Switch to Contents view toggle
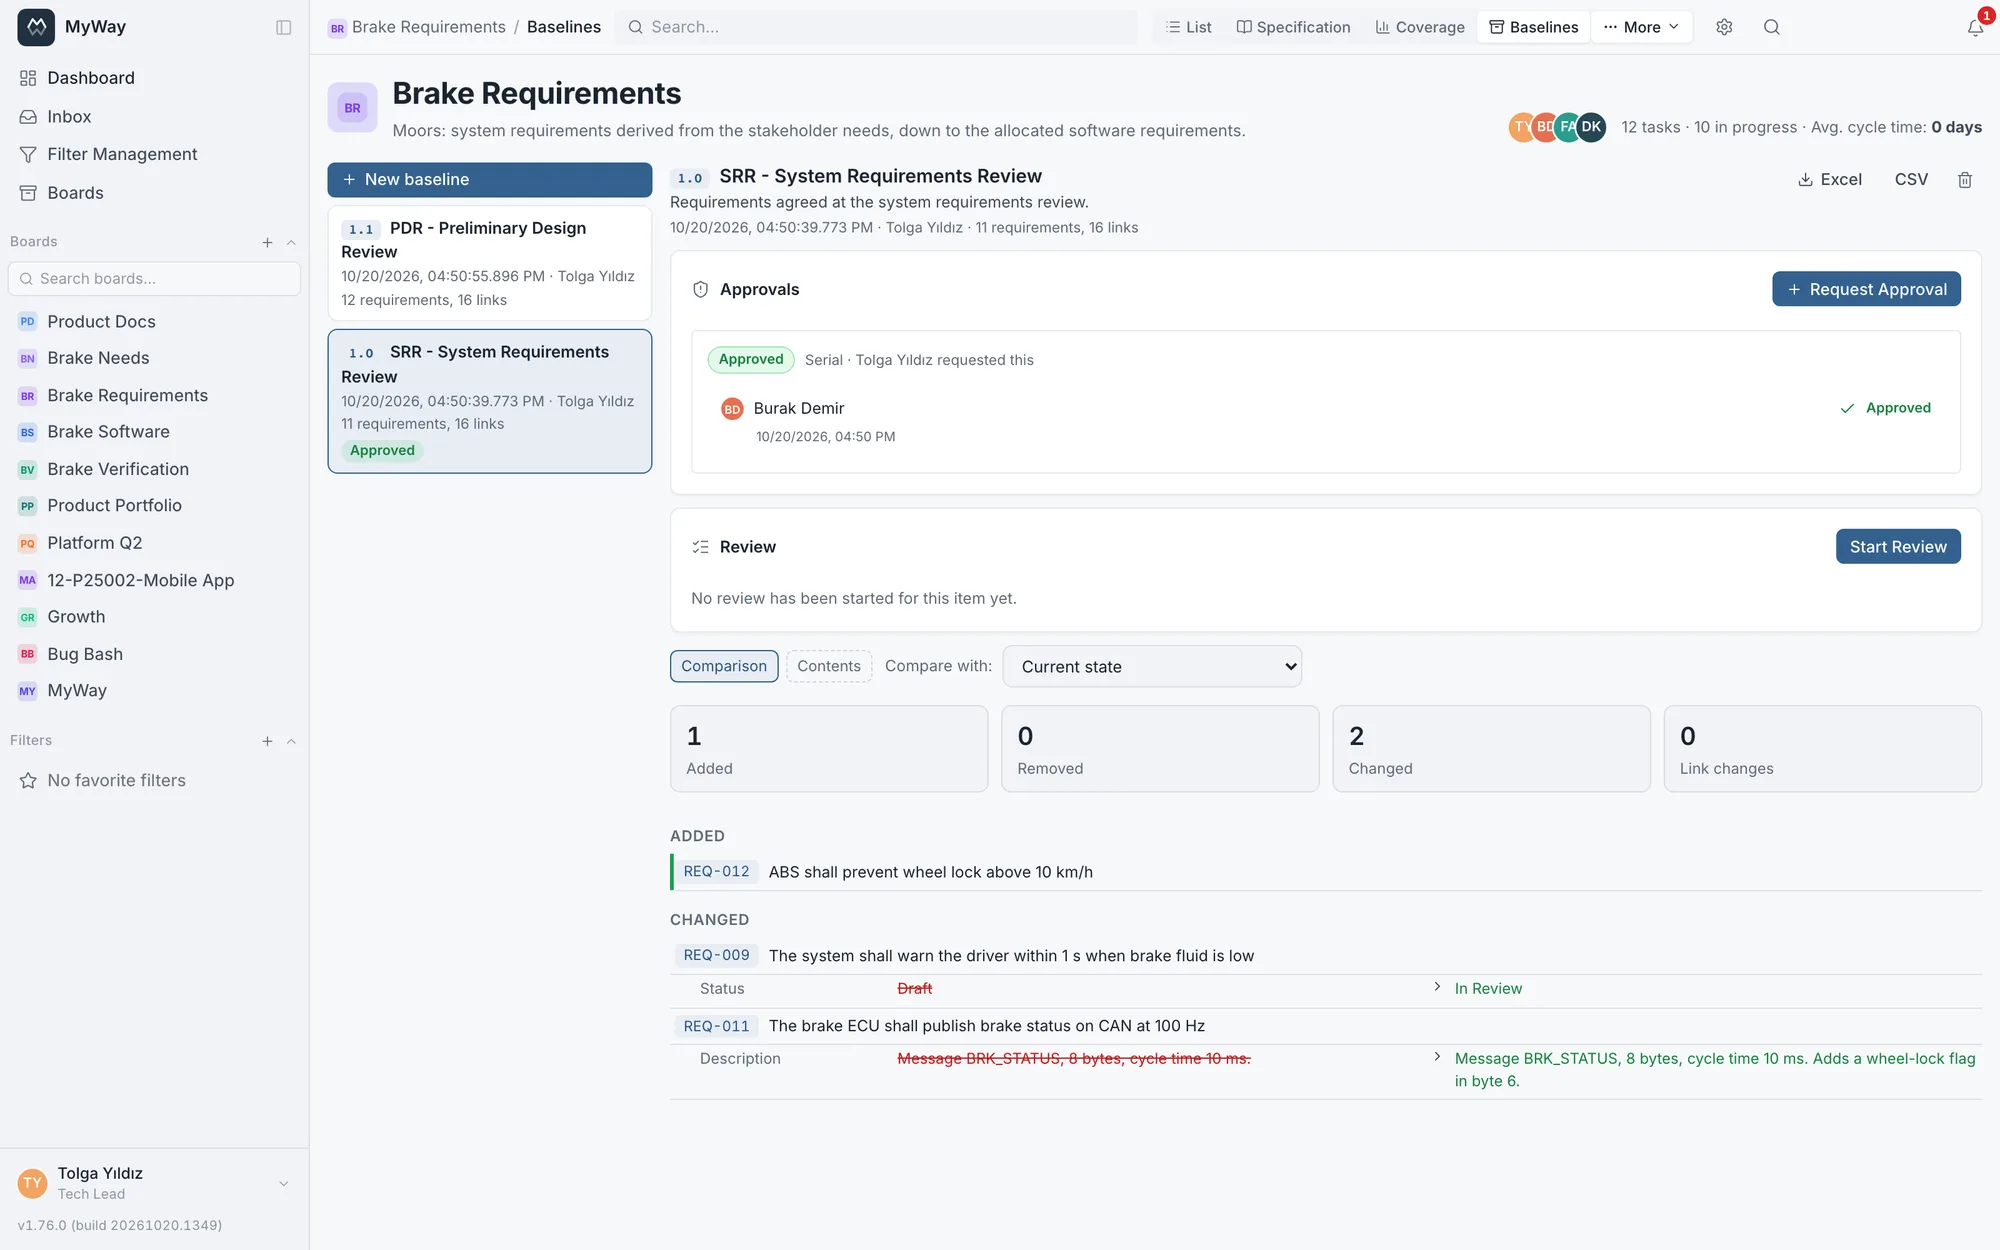This screenshot has height=1250, width=2000. (x=829, y=666)
